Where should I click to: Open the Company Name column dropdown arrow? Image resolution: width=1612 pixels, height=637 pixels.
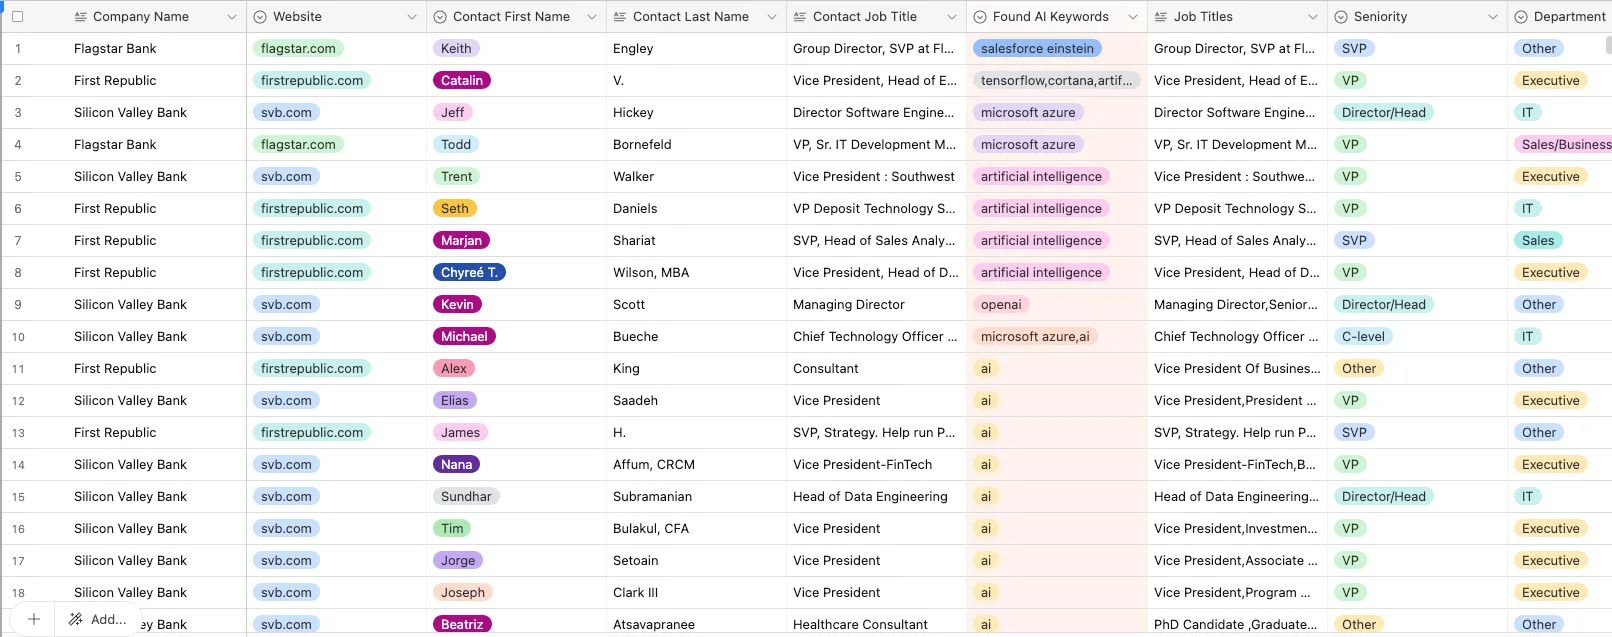click(232, 17)
